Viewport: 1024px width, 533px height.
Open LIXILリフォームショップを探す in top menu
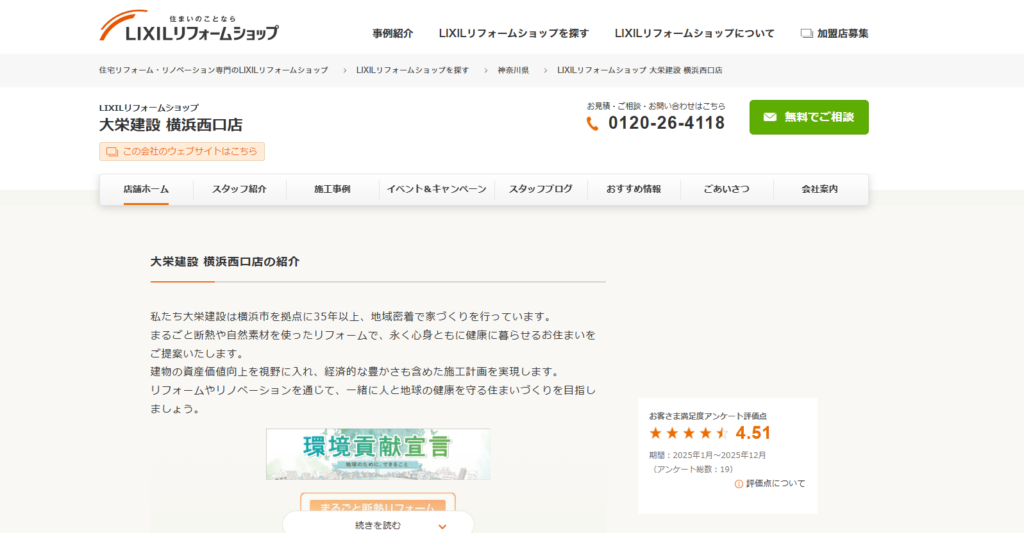coord(513,33)
